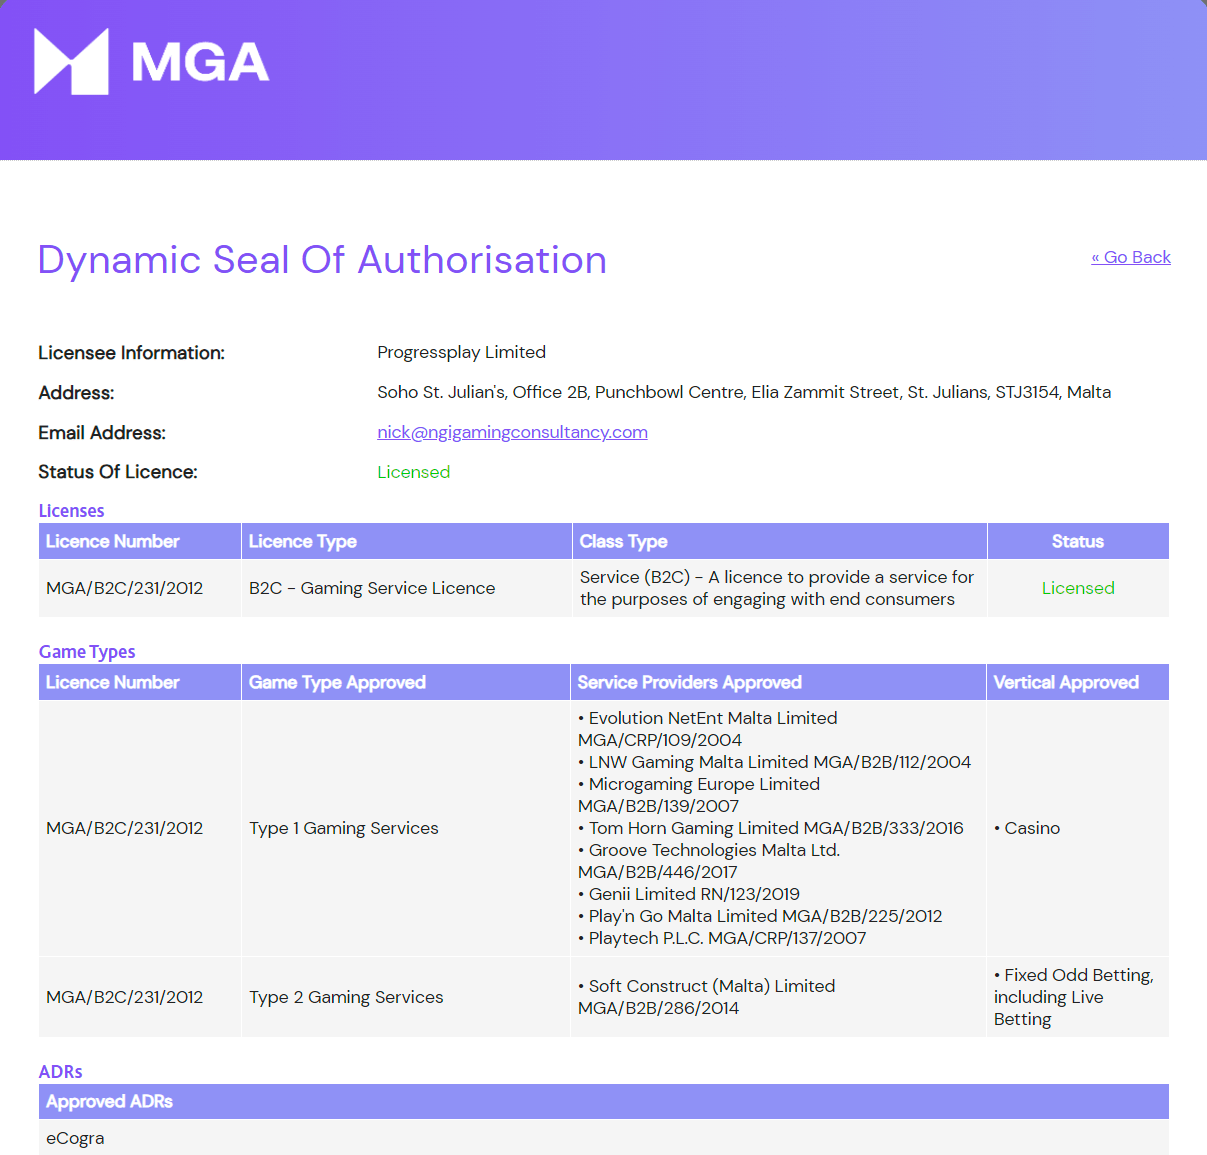The image size is (1207, 1155).
Task: Click the Licensed status next to Status Of Licence
Action: (x=413, y=472)
